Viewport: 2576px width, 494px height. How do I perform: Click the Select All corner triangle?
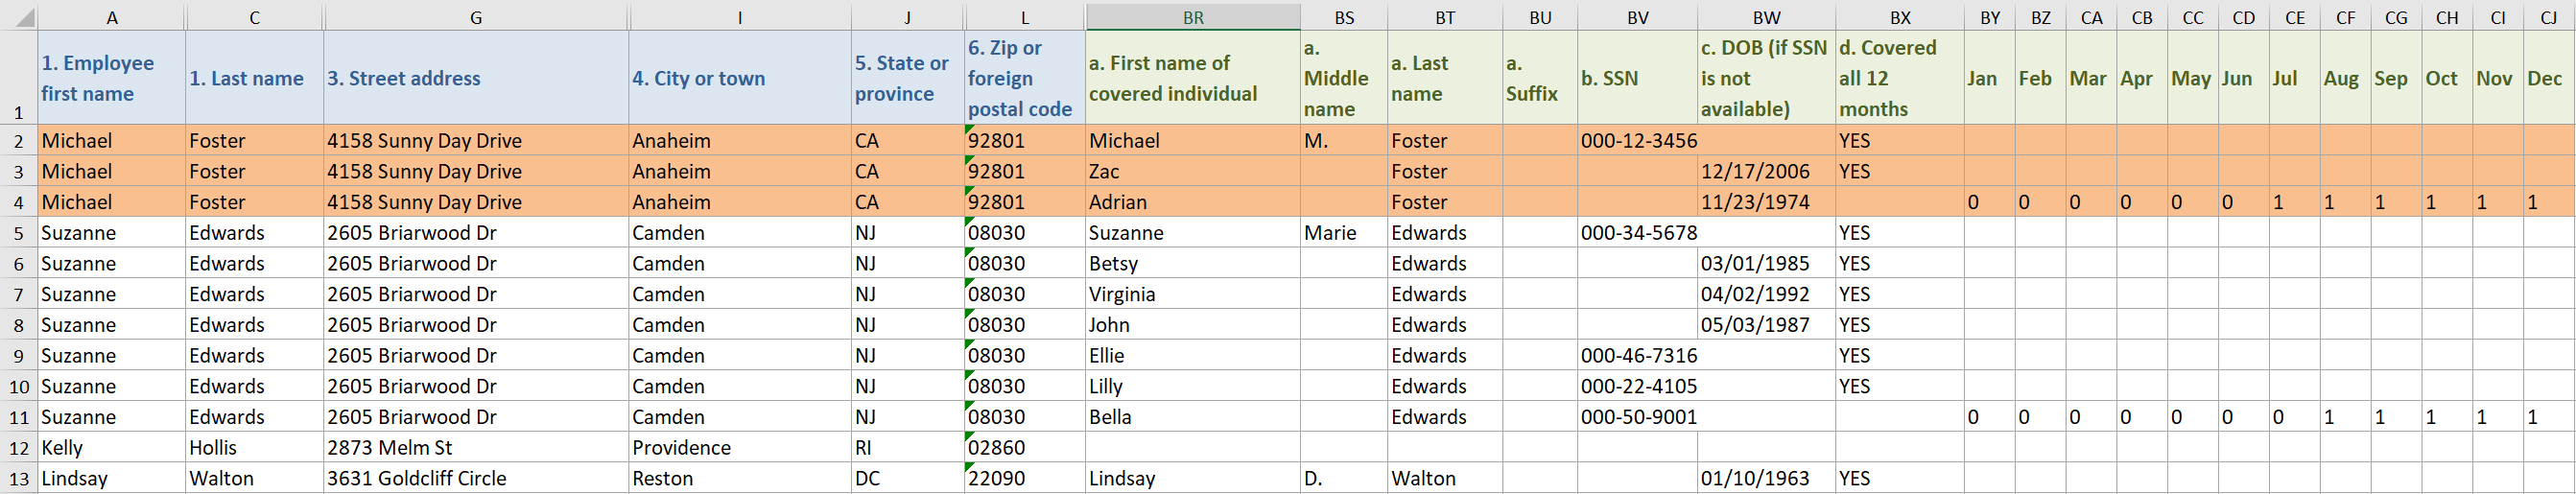(x=19, y=16)
